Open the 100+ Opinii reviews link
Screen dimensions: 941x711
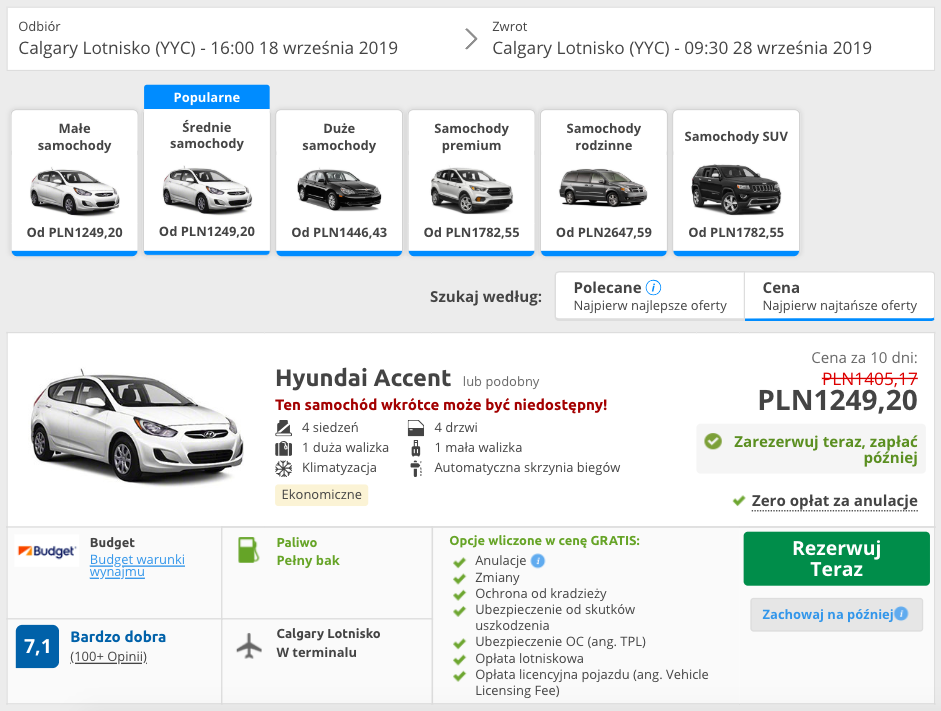[x=108, y=657]
